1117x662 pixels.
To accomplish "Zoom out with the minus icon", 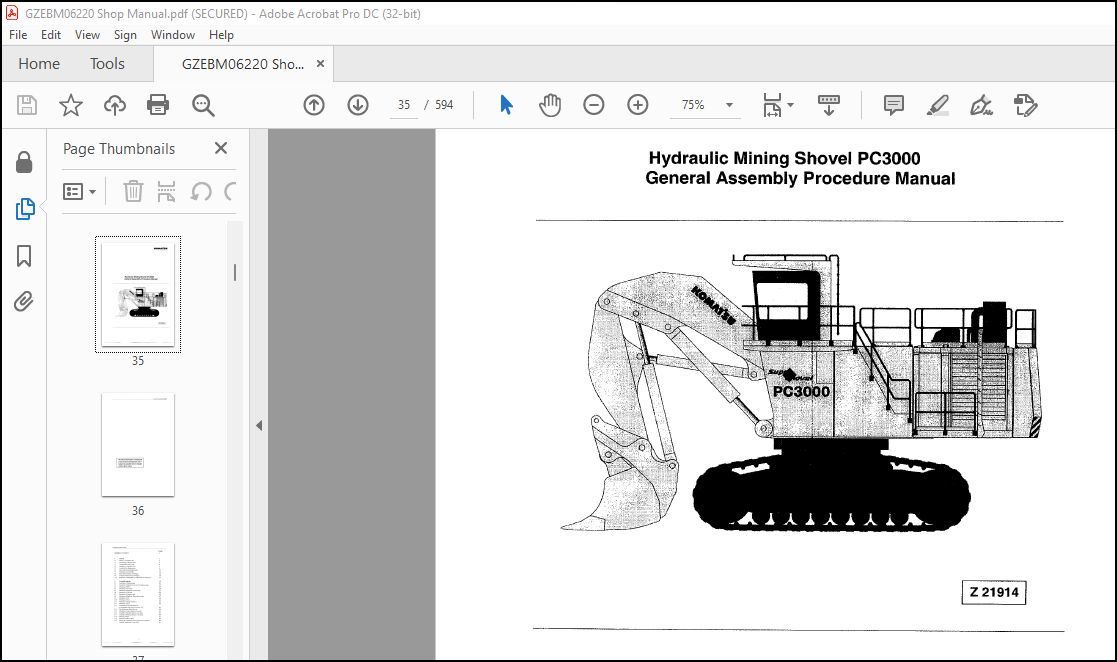I will pyautogui.click(x=593, y=105).
